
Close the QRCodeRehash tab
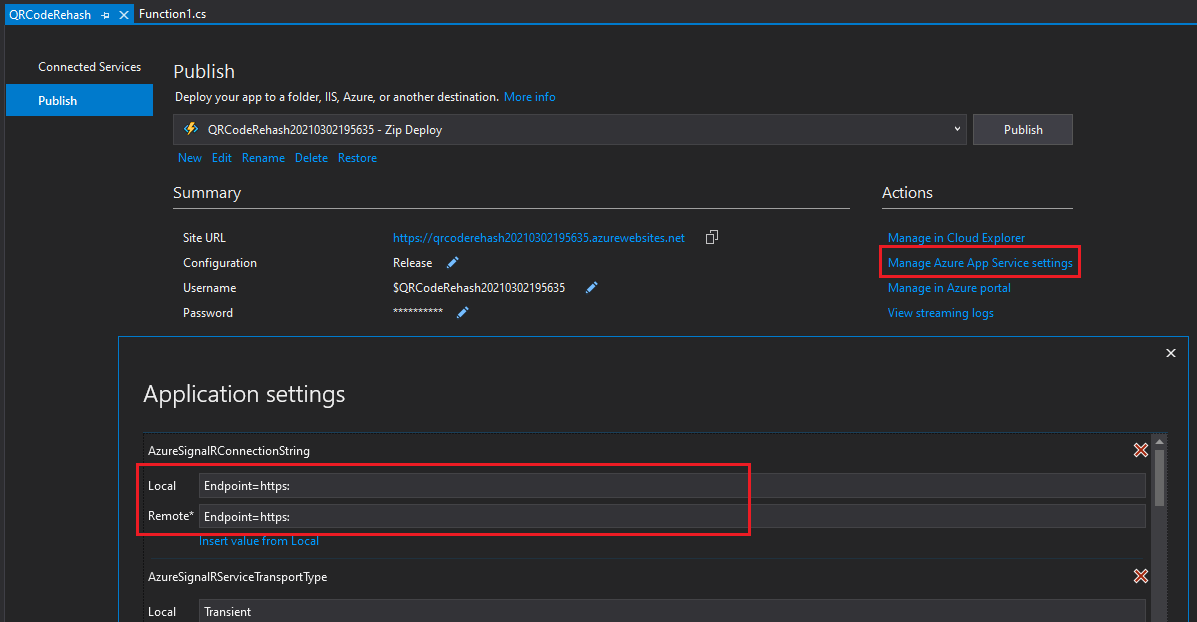124,15
